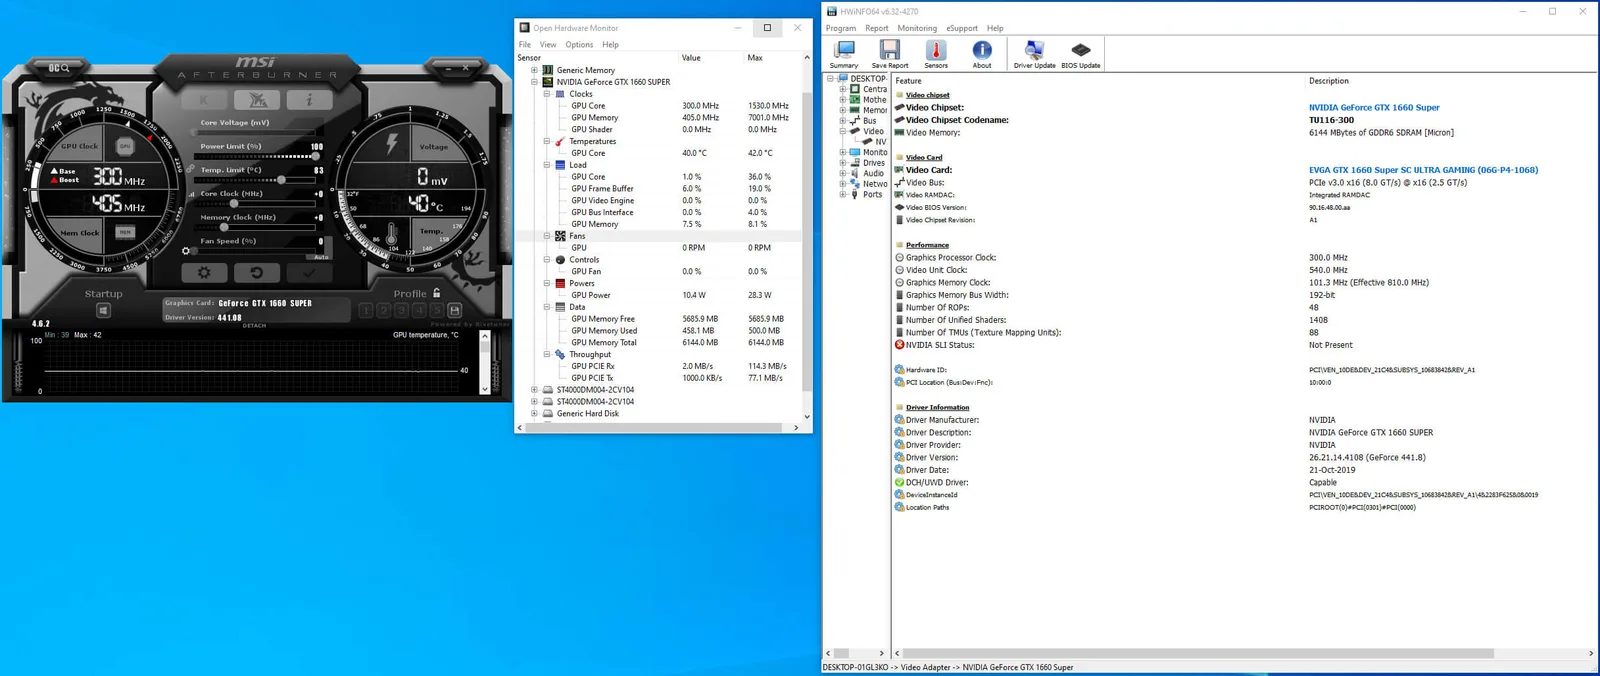This screenshot has width=1600, height=676.
Task: Click the Temp. Limit slider handle
Action: tap(282, 180)
